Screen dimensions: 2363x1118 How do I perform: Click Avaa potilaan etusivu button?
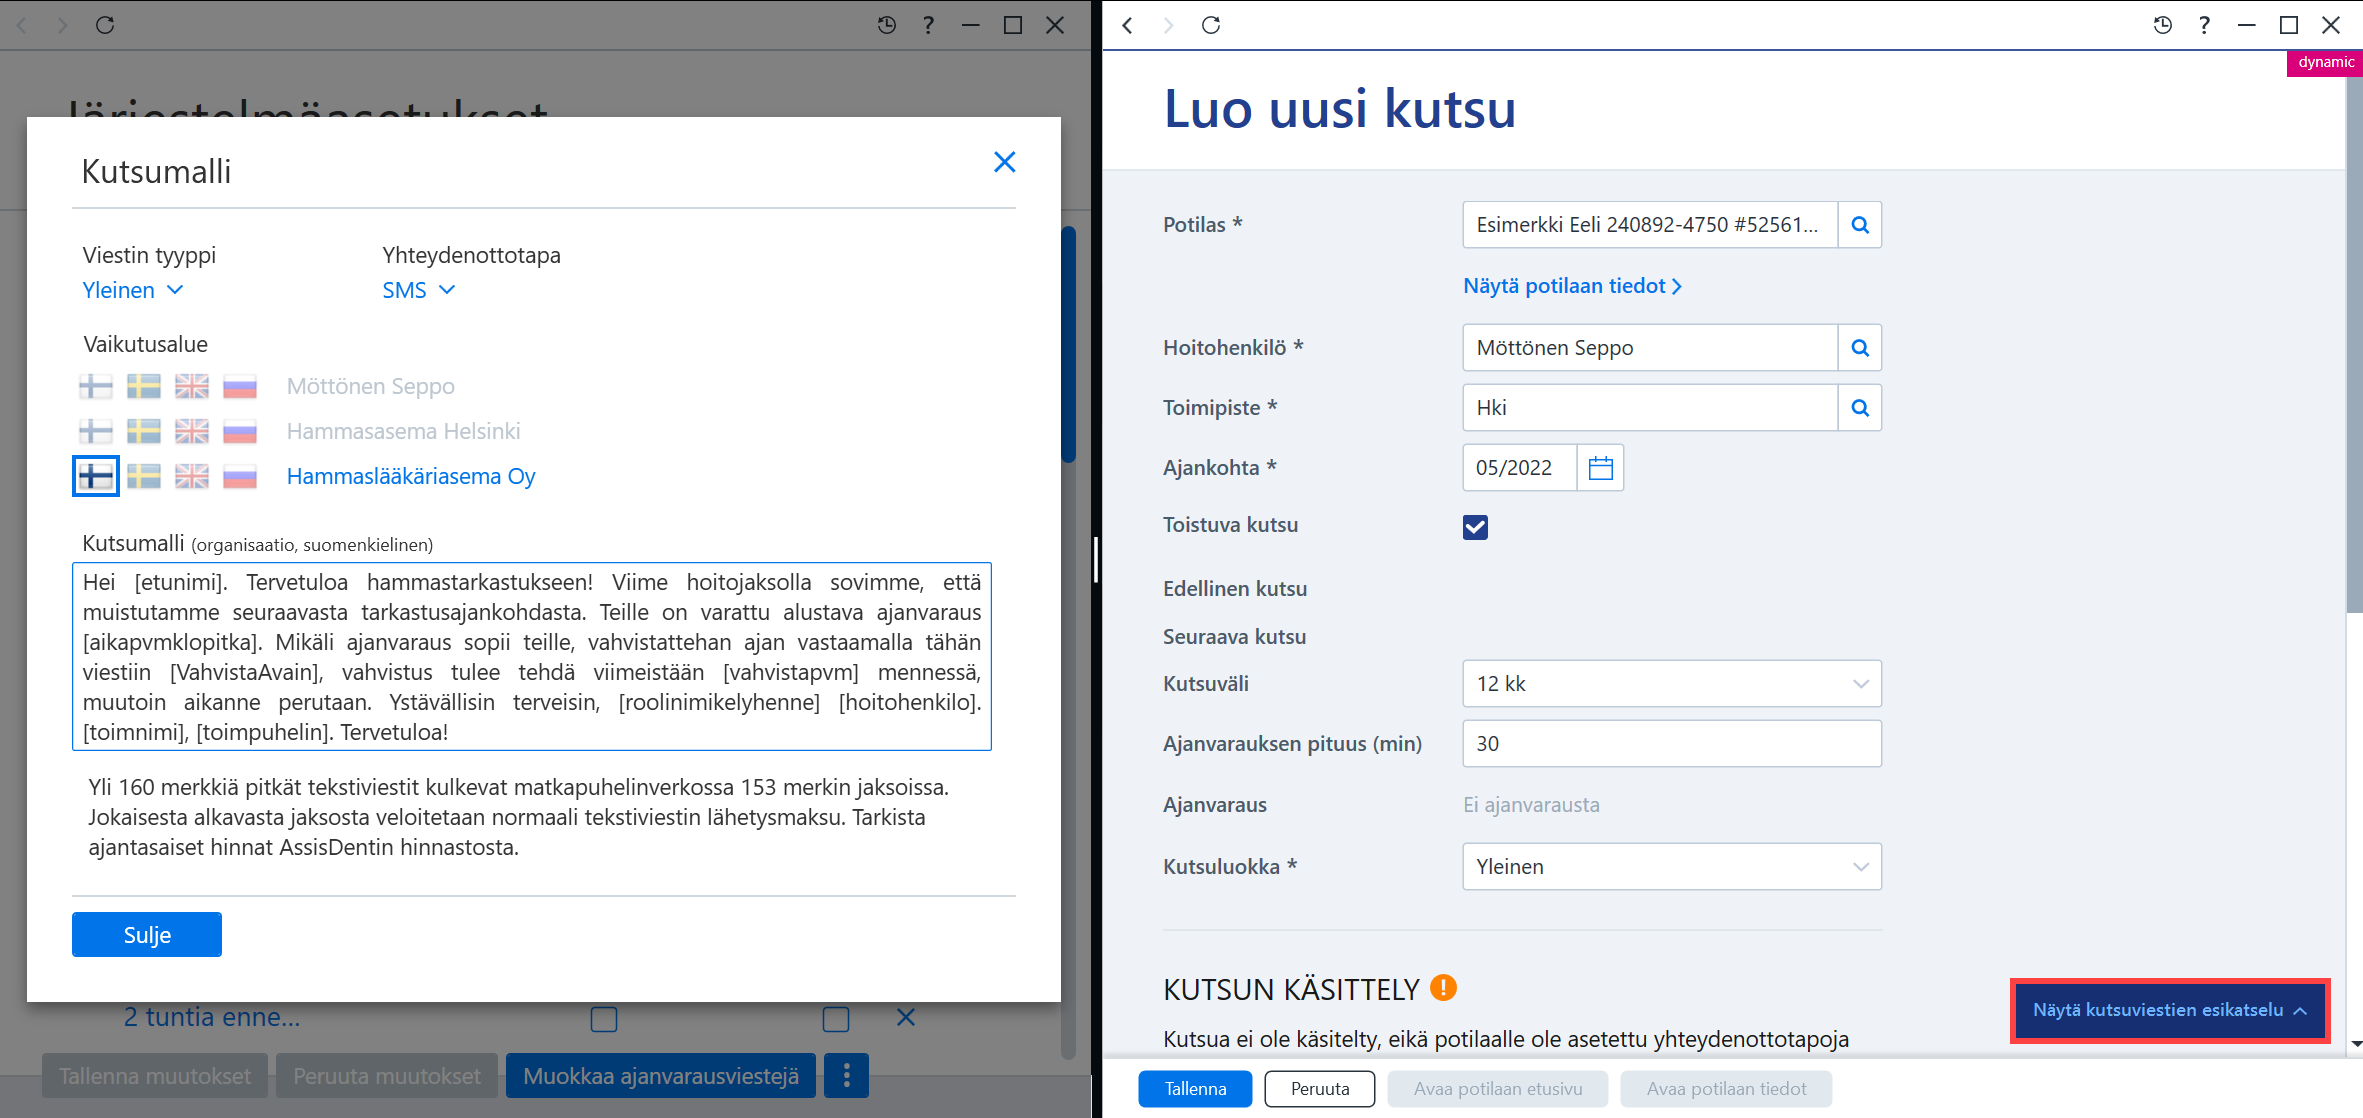1498,1089
